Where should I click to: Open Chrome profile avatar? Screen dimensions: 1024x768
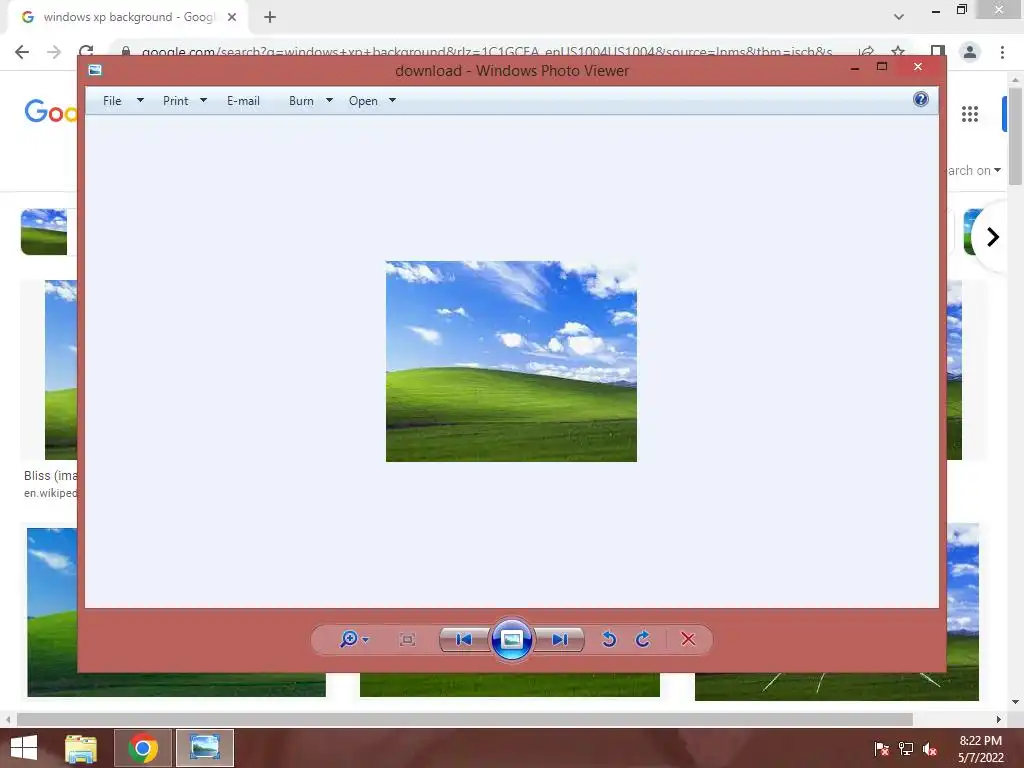tap(970, 52)
